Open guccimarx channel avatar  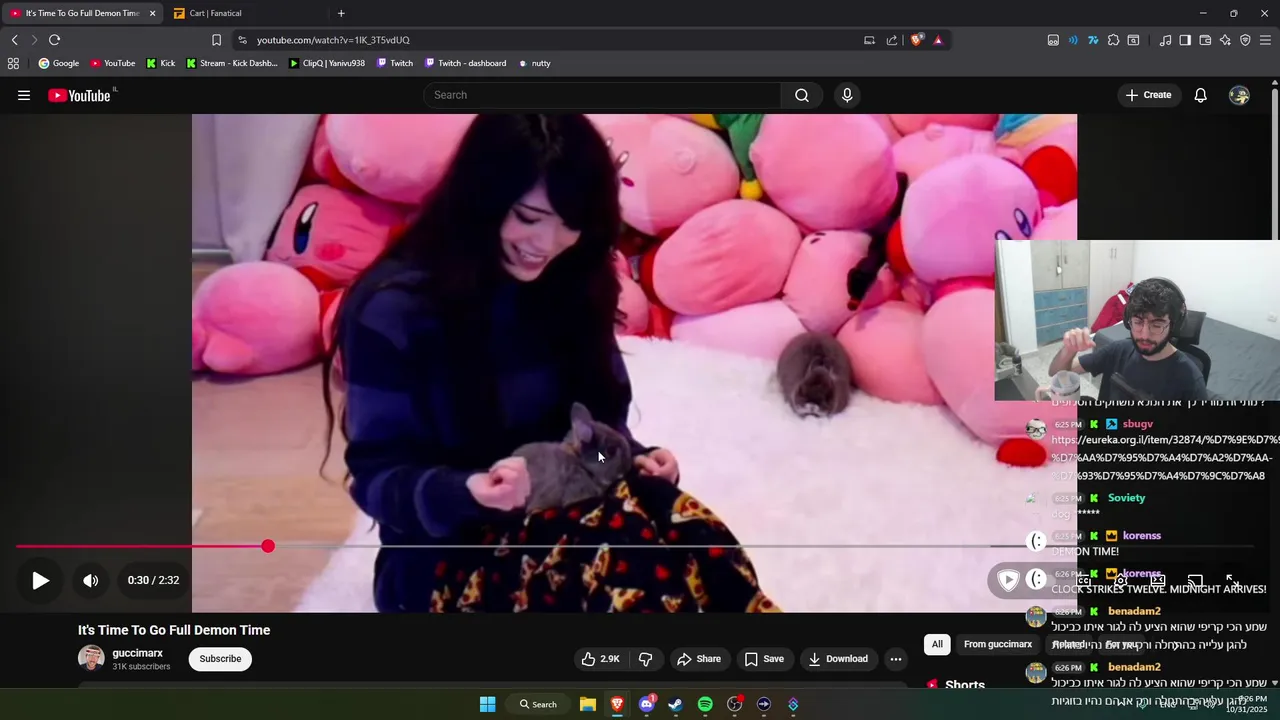click(91, 658)
